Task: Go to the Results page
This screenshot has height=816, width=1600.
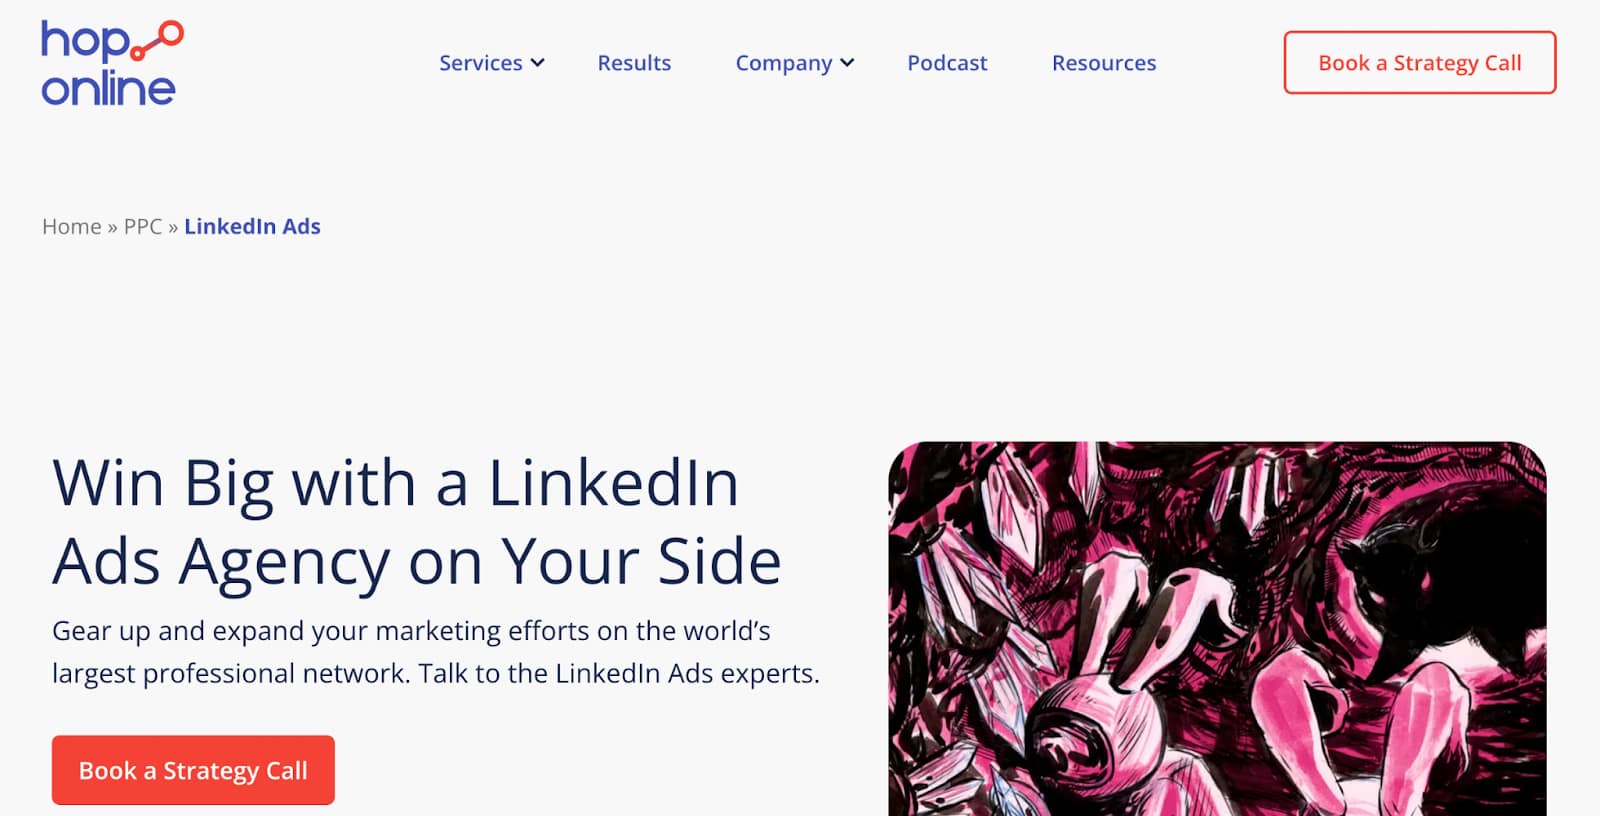Action: click(634, 63)
